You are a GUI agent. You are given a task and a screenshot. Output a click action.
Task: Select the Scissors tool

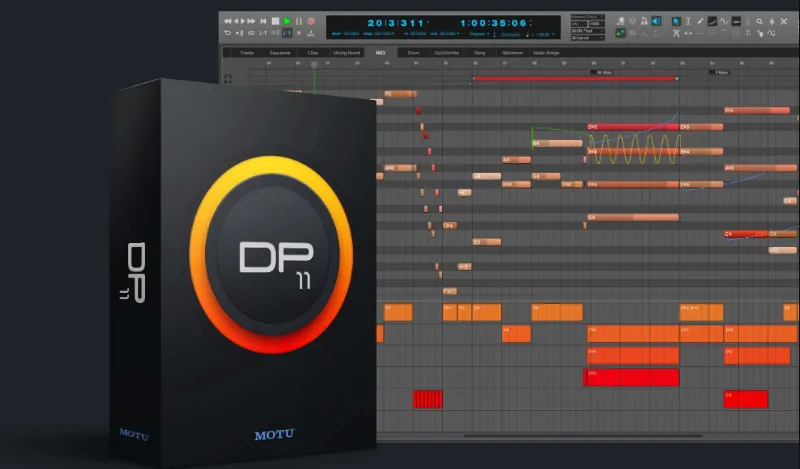click(x=676, y=34)
